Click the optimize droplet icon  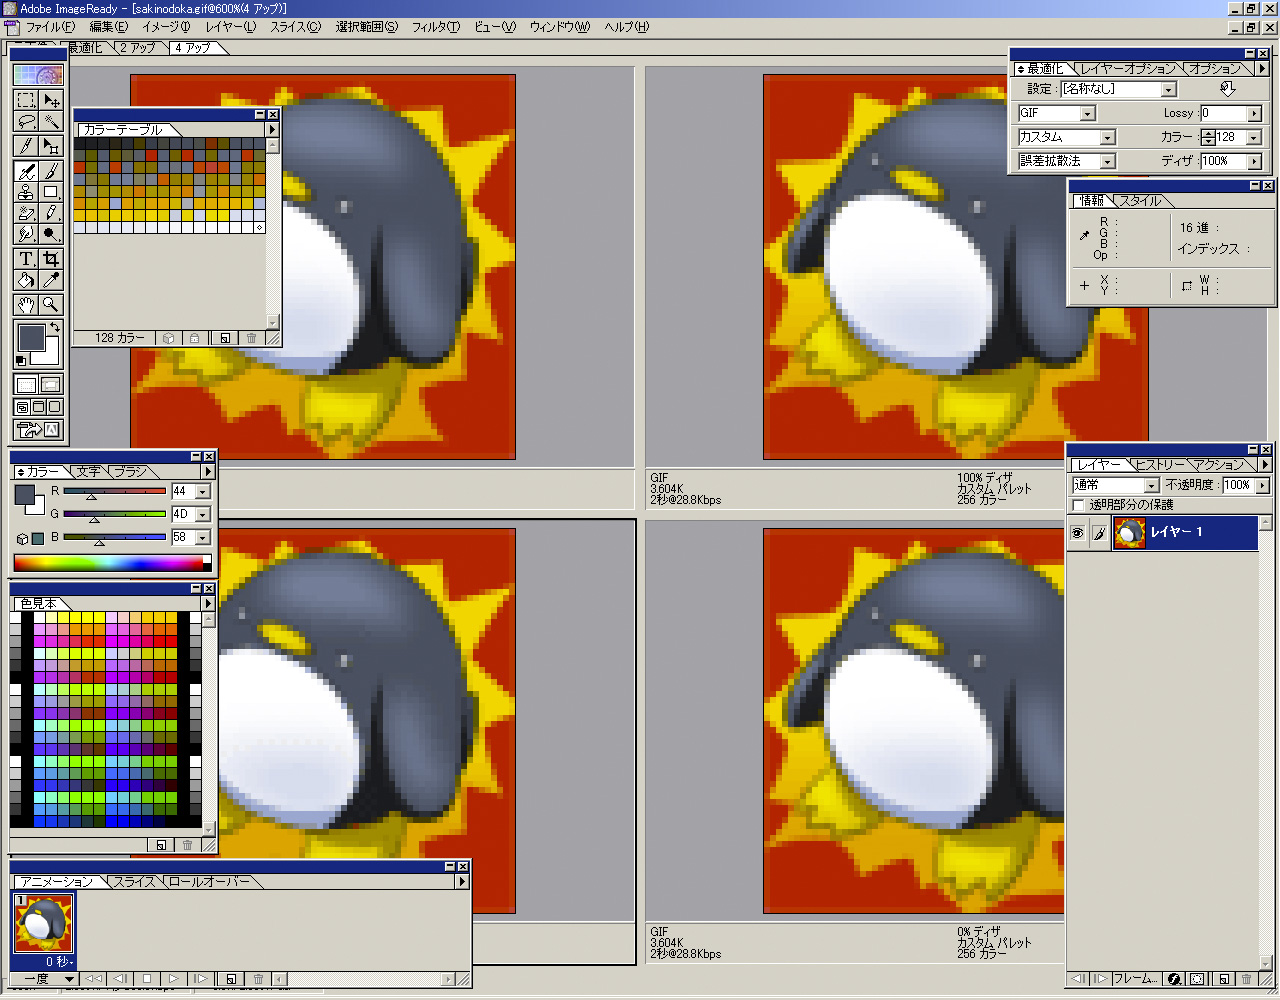pyautogui.click(x=1228, y=88)
